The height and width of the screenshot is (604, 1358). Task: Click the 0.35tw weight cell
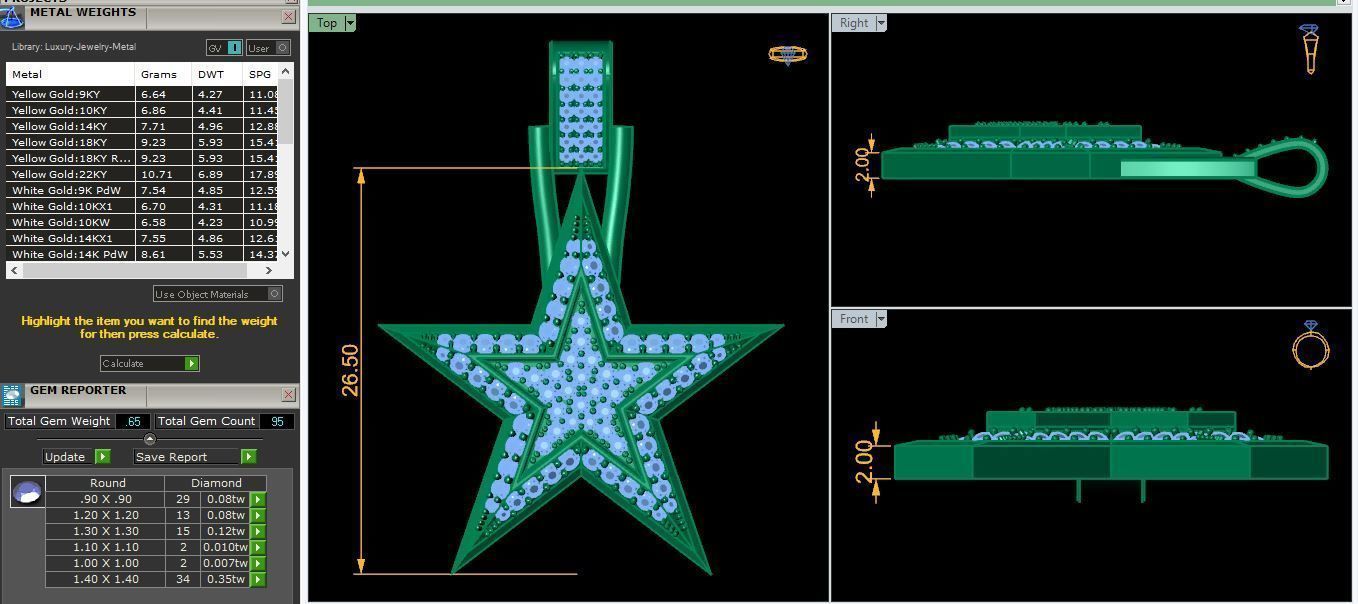pos(226,579)
